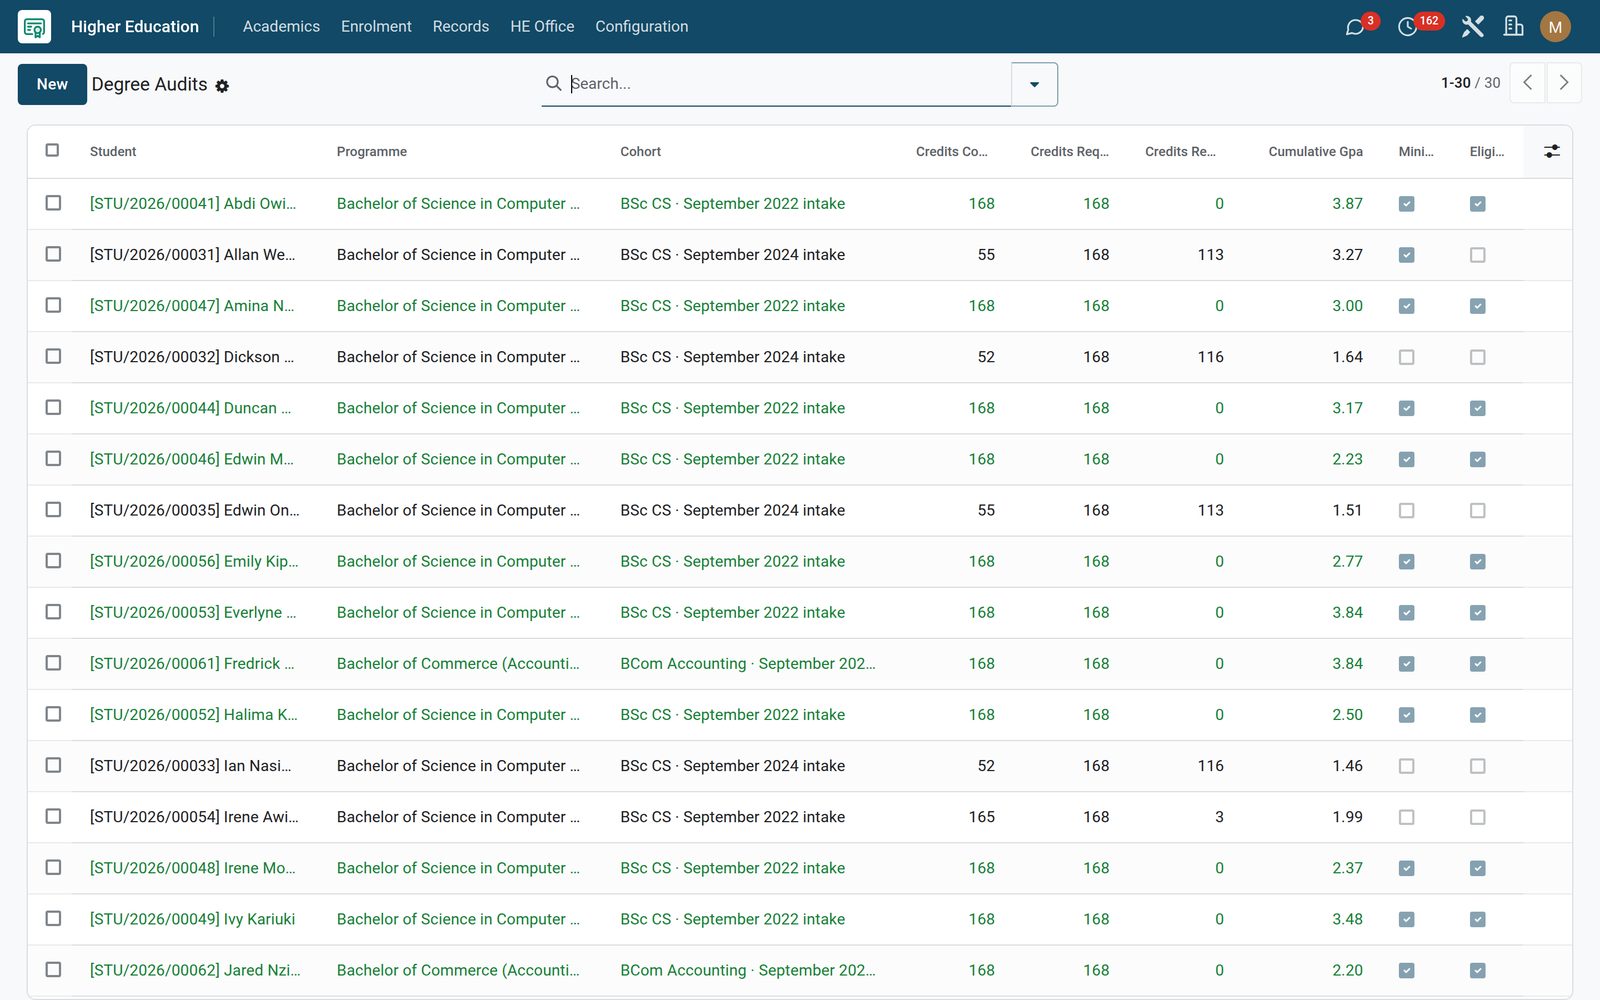Check the row for Edwin On STU/2026/00035
Screen dimensions: 1600x1000
(53, 510)
